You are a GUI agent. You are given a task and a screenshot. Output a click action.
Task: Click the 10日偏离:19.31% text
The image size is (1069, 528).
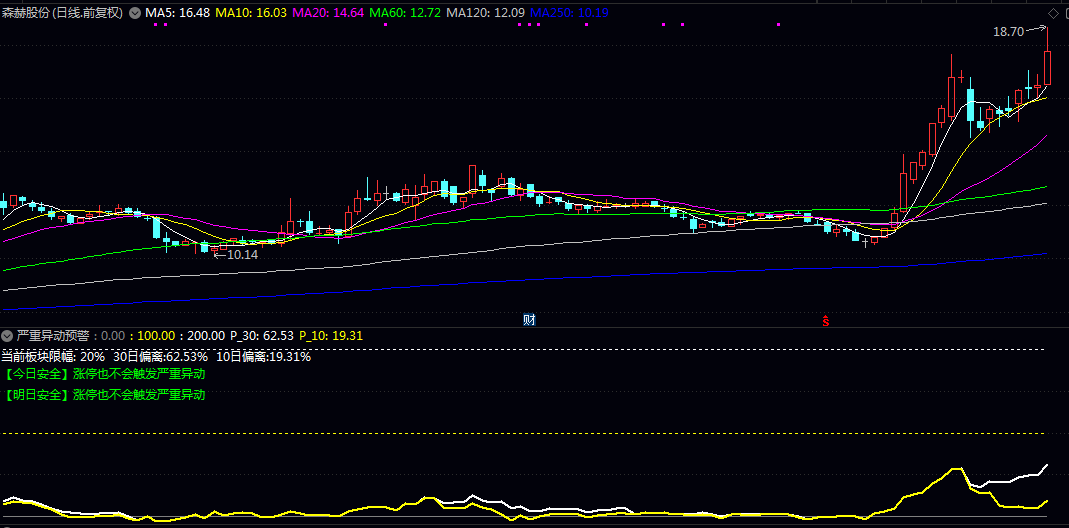[263, 357]
